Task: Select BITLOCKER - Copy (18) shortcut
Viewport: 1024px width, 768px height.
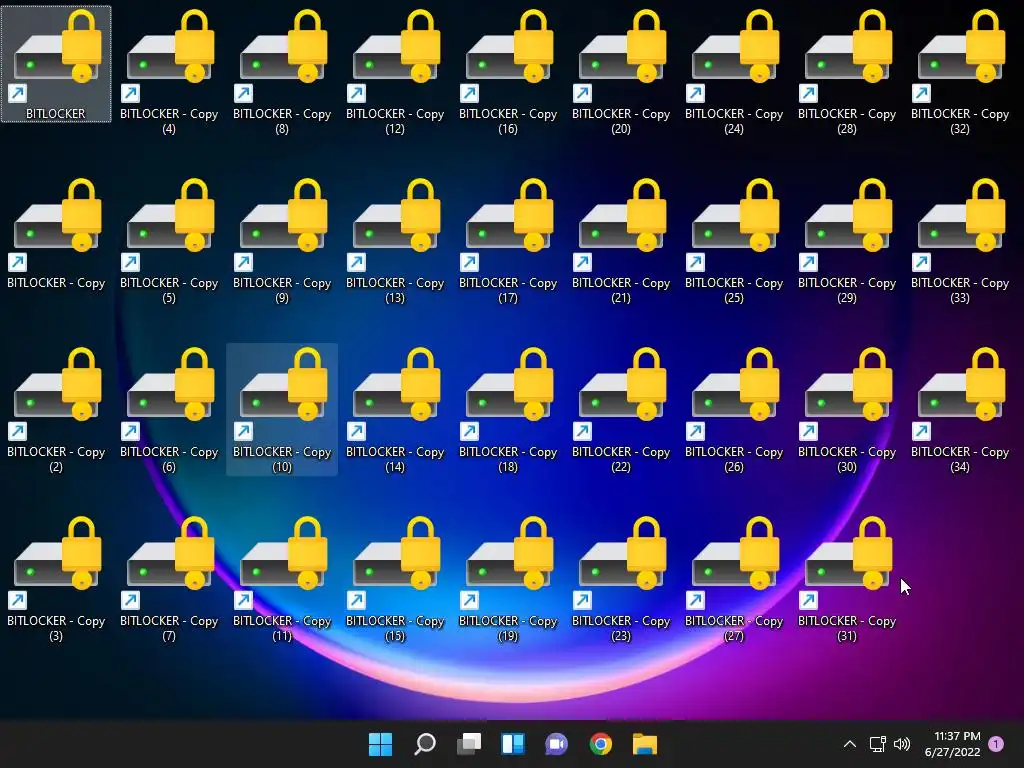Action: 508,409
